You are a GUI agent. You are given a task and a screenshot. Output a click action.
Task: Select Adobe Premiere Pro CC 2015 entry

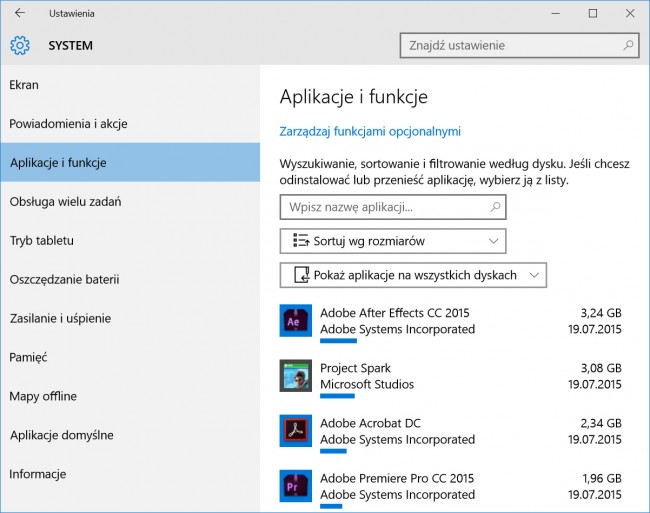pos(397,478)
